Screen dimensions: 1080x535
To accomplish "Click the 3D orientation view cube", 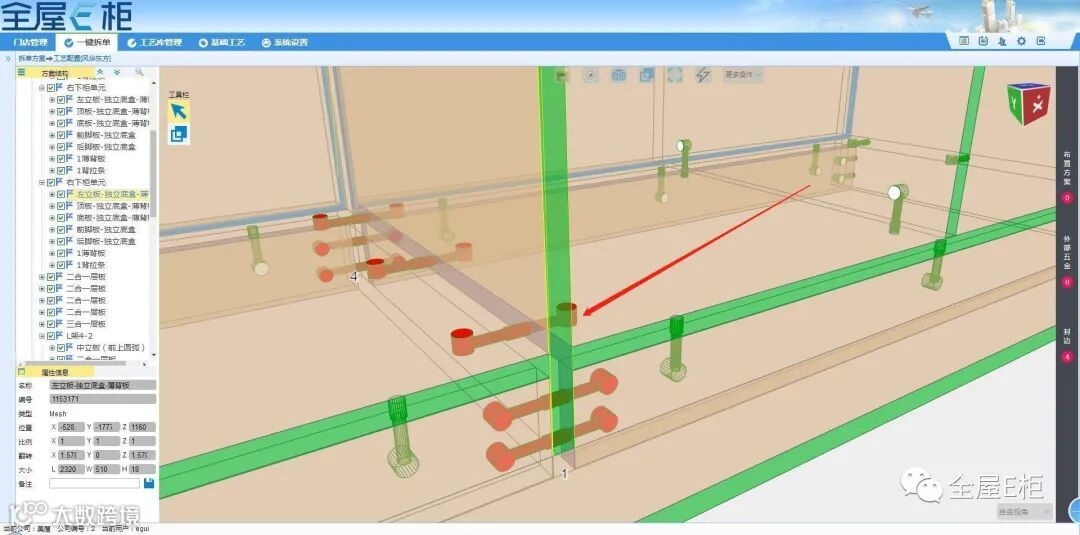I will point(1028,103).
